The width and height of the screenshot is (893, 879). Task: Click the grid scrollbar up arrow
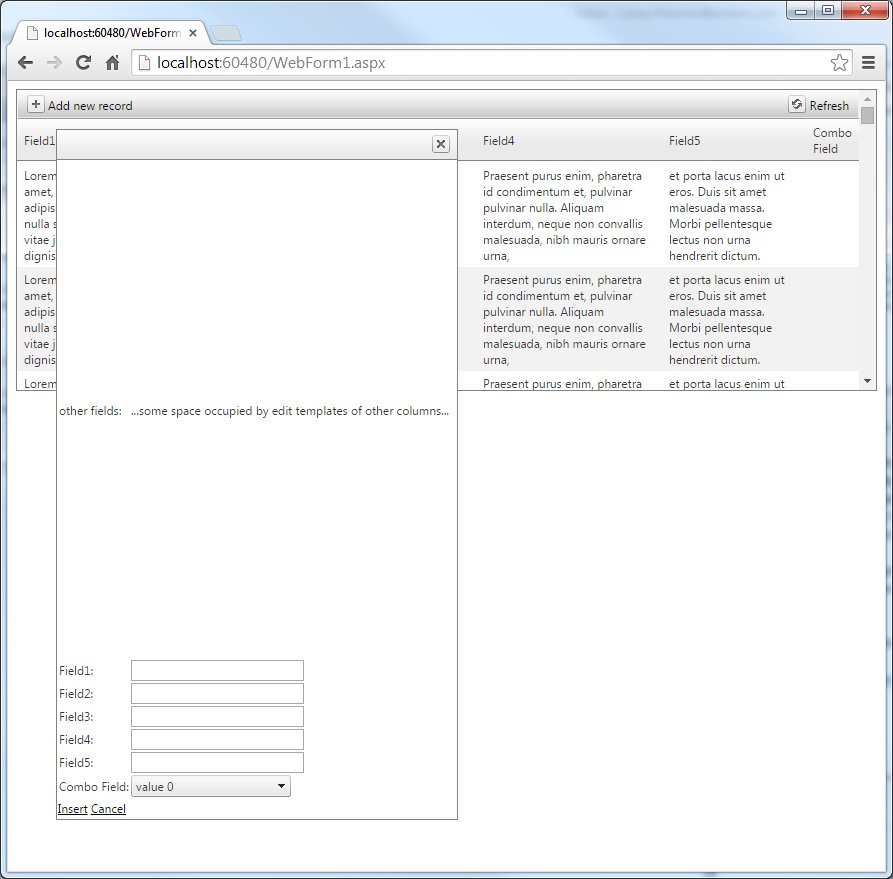click(867, 99)
